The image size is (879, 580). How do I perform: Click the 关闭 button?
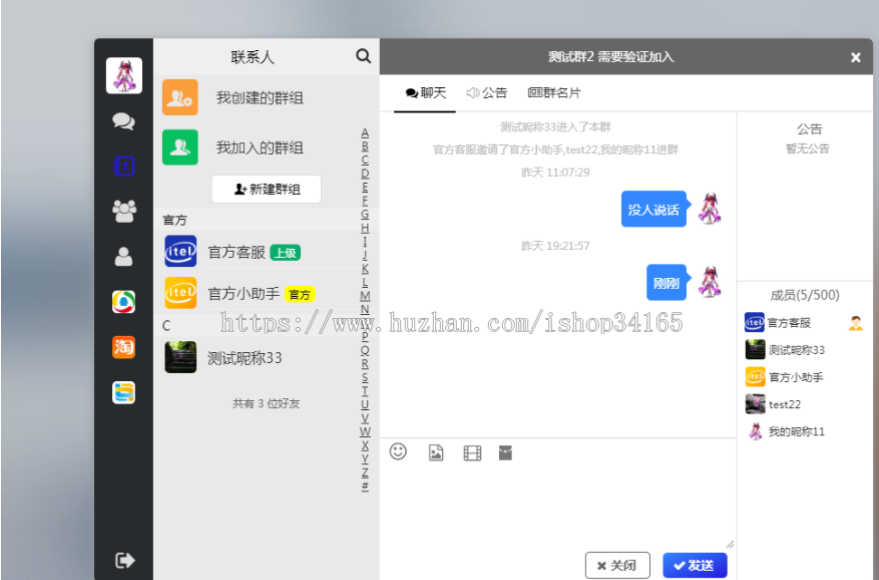click(x=617, y=565)
